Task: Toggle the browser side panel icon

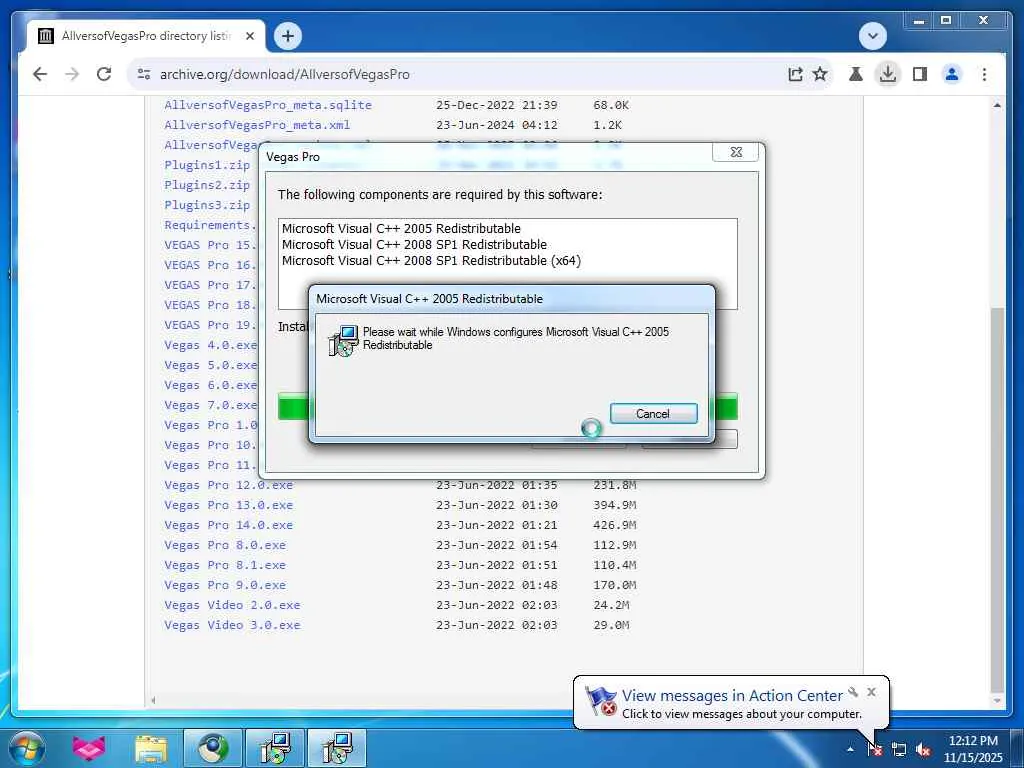Action: (x=920, y=74)
